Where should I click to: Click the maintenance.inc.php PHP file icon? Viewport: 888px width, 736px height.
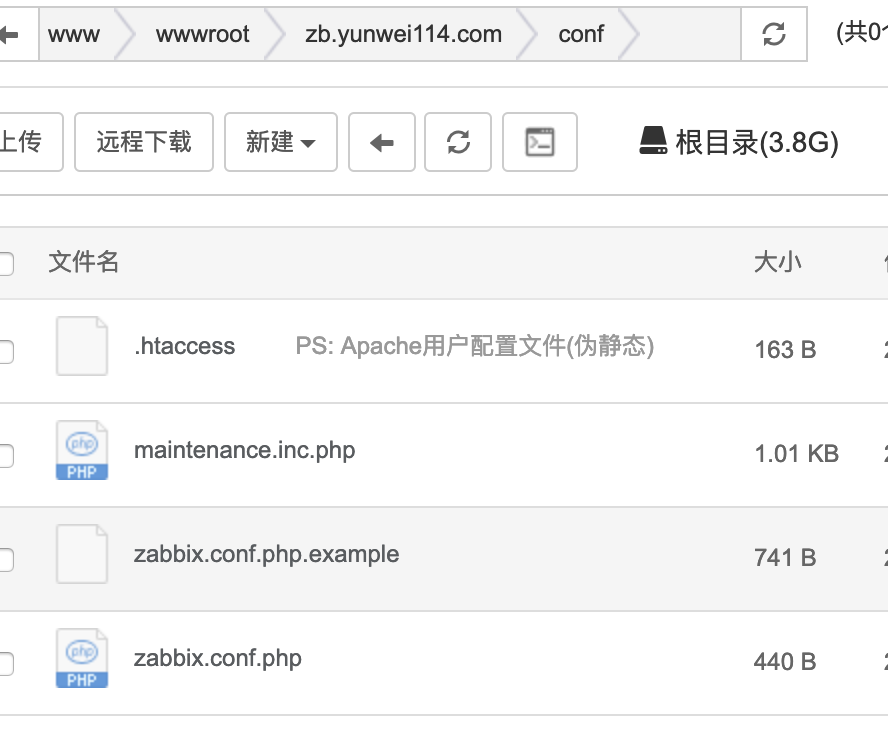(82, 451)
